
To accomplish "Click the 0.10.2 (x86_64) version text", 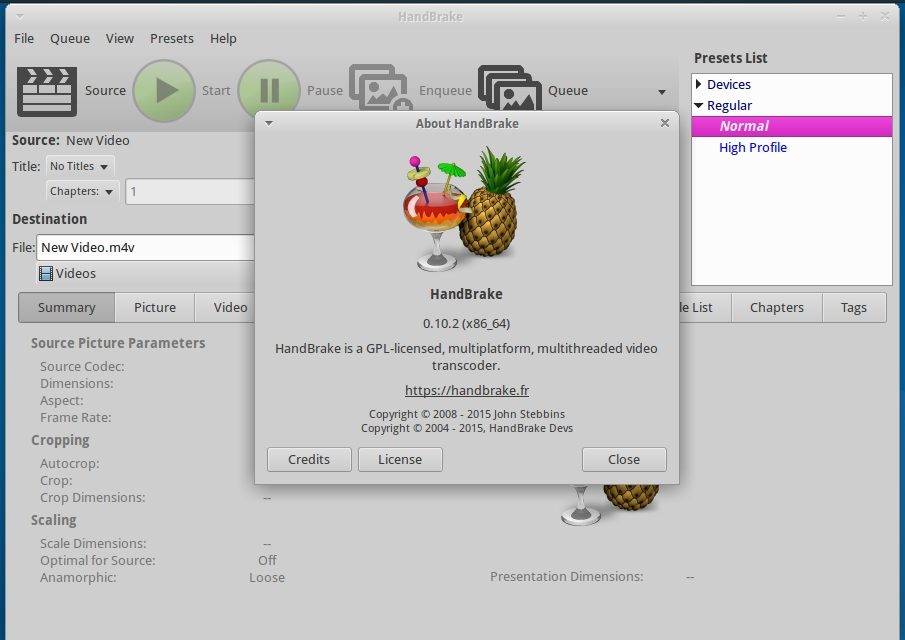I will 466,324.
